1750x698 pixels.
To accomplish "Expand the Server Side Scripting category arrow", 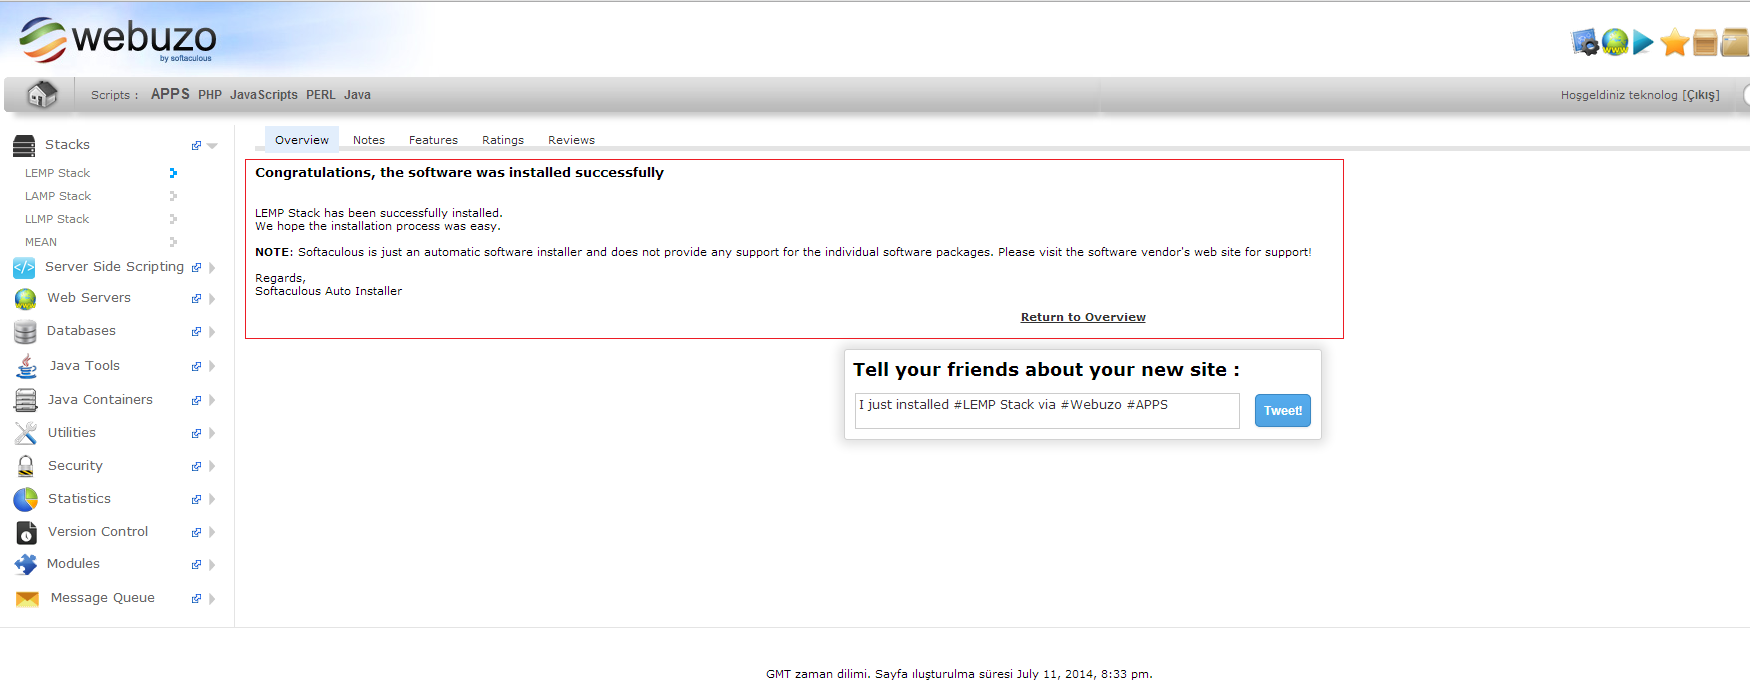I will pyautogui.click(x=212, y=268).
